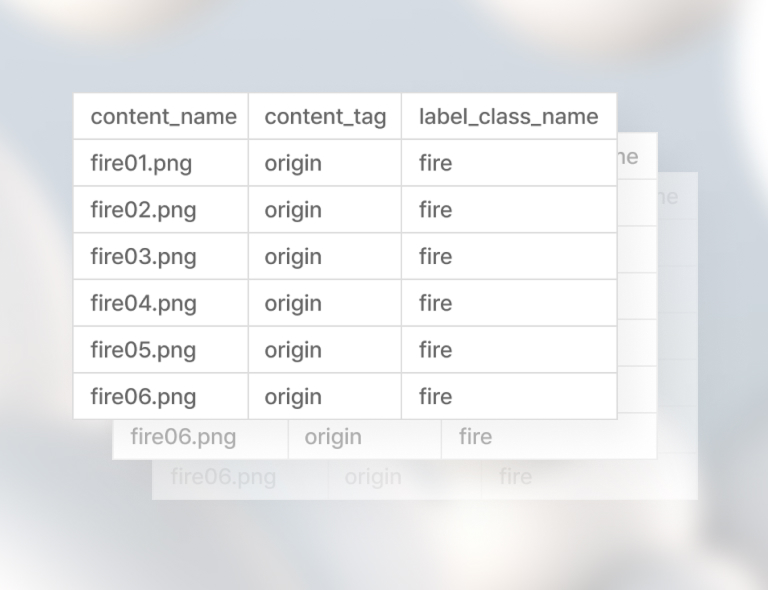The width and height of the screenshot is (768, 590).
Task: Click the label_class_name column header
Action: click(508, 117)
